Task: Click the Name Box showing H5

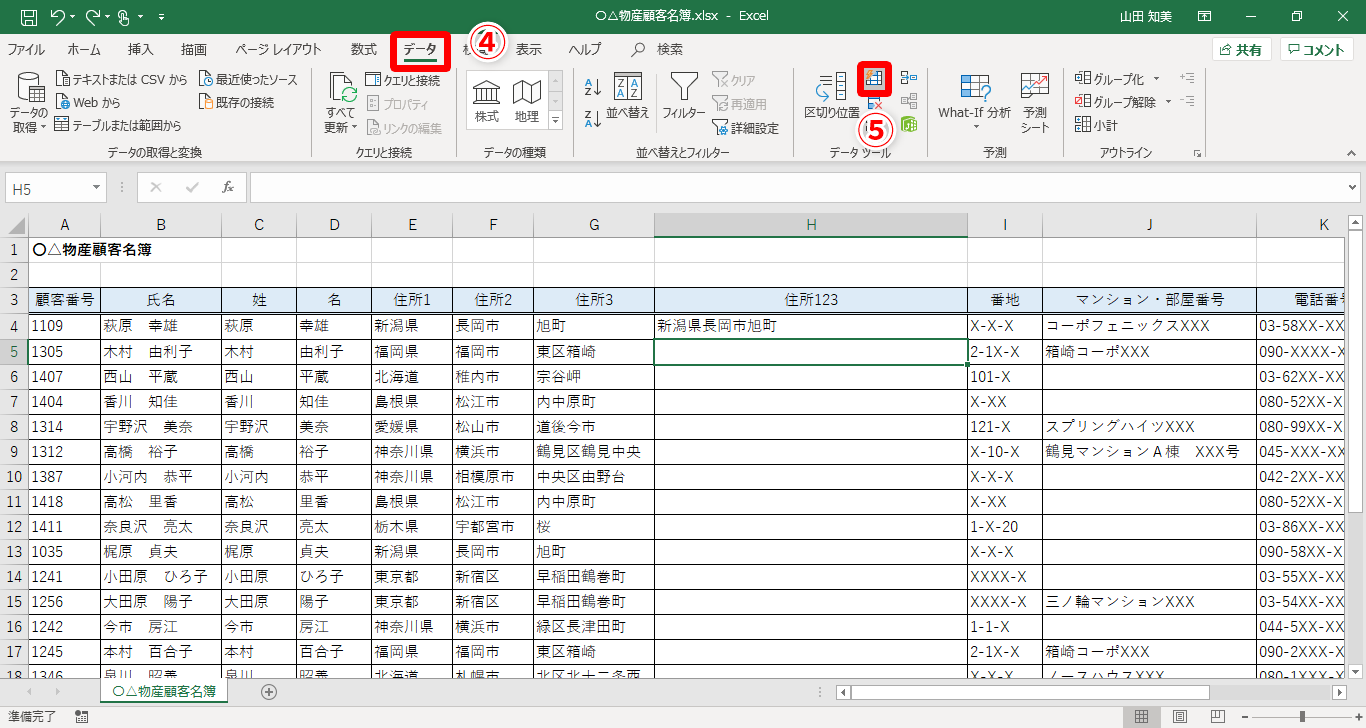Action: [48, 188]
